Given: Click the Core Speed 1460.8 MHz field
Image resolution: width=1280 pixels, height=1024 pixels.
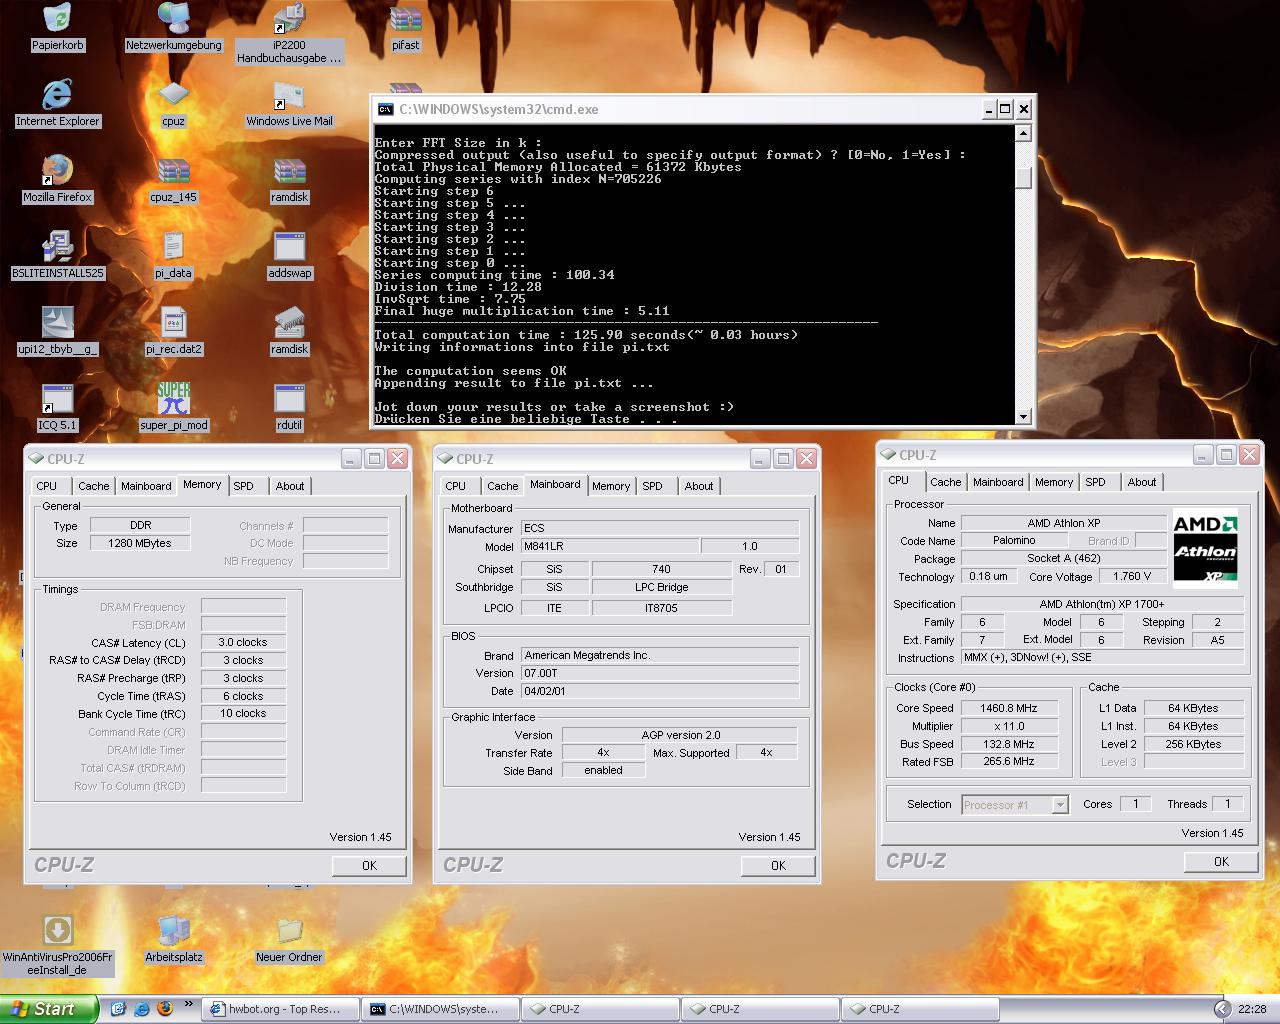Looking at the screenshot, I should [1008, 708].
